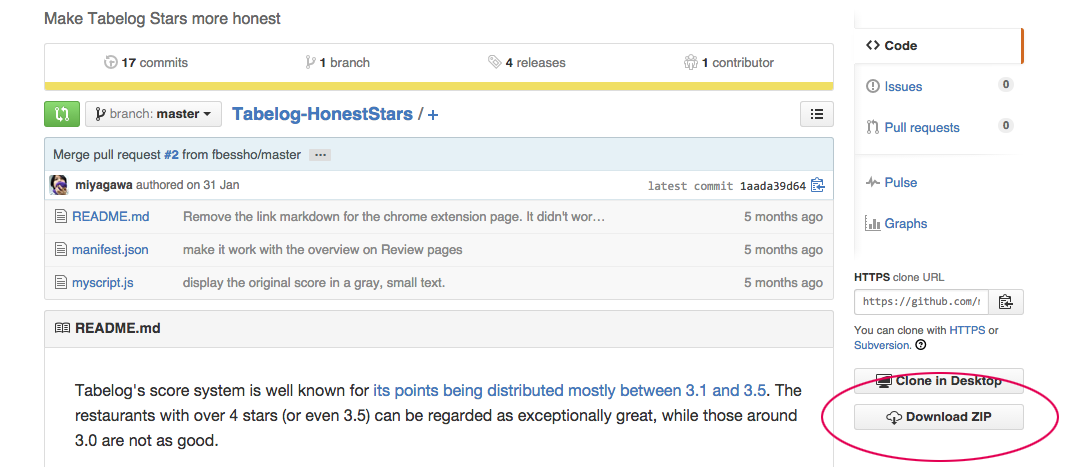1069x467 pixels.
Task: Click the yellow language bar
Action: pos(438,87)
